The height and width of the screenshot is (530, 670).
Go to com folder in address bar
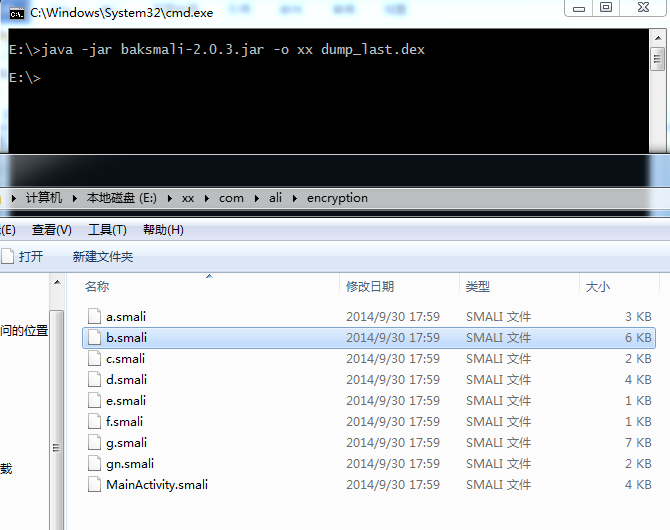[x=231, y=198]
